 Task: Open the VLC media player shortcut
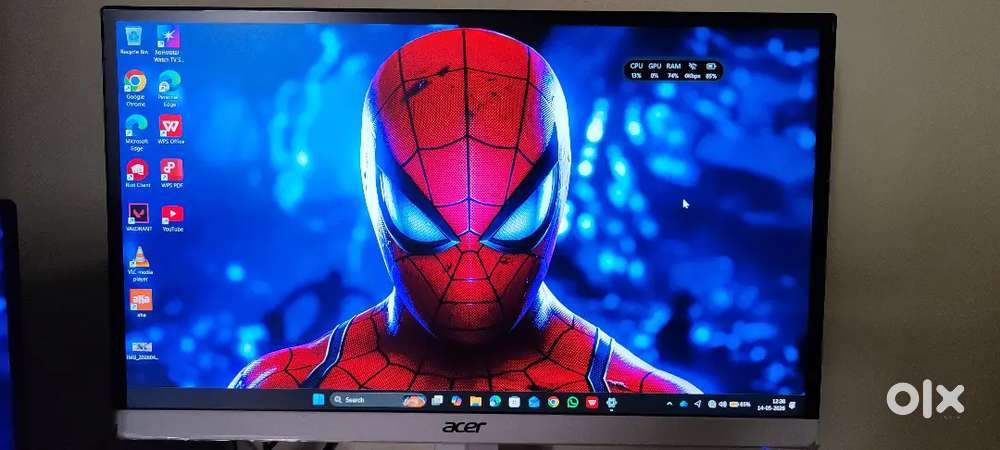(x=139, y=264)
